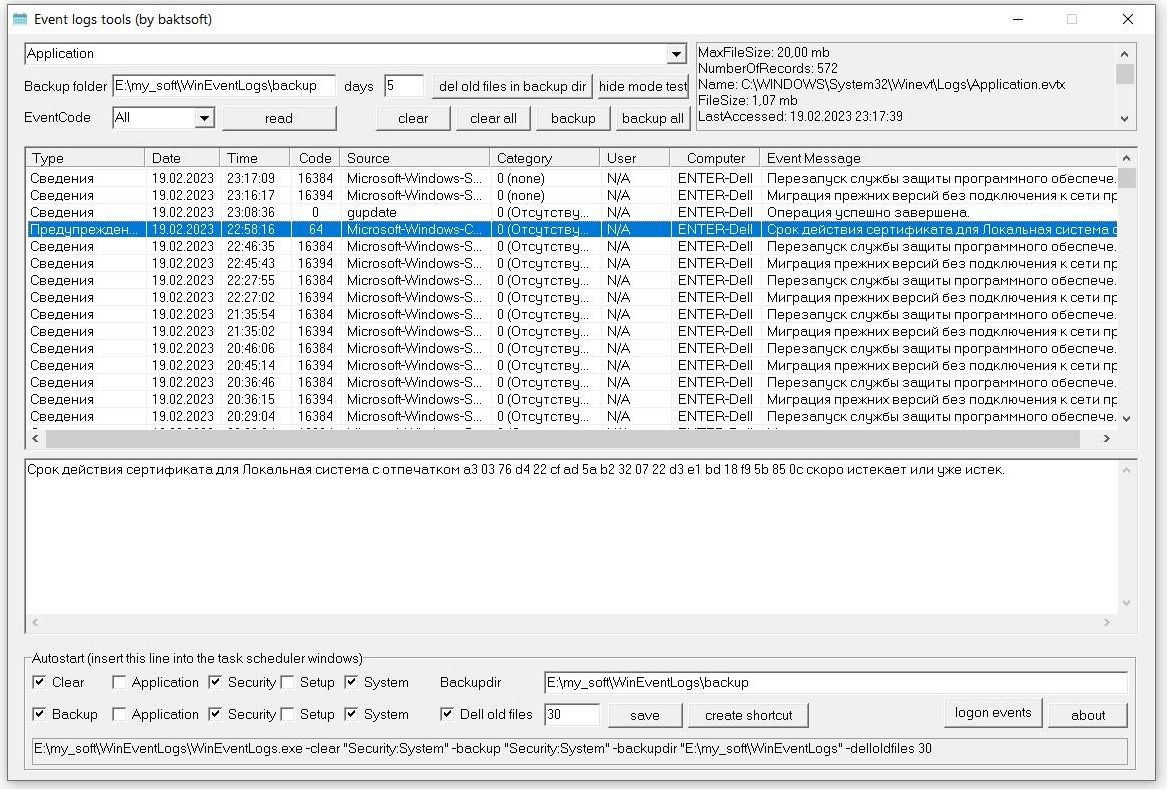
Task: Click the read button
Action: pos(279,118)
